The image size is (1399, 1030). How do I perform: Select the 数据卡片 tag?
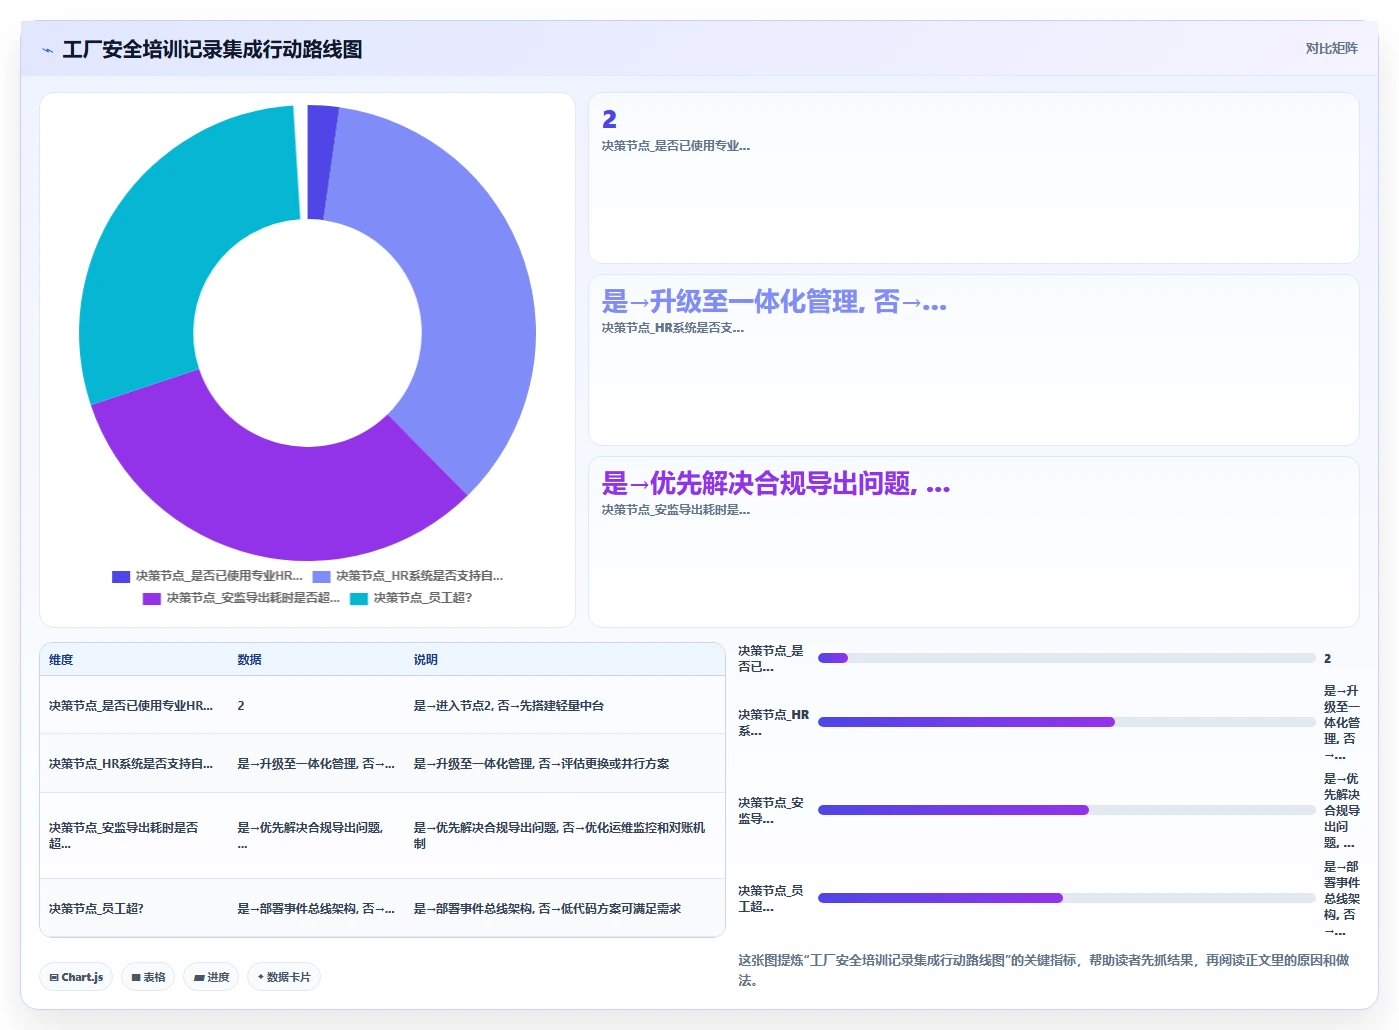click(284, 977)
